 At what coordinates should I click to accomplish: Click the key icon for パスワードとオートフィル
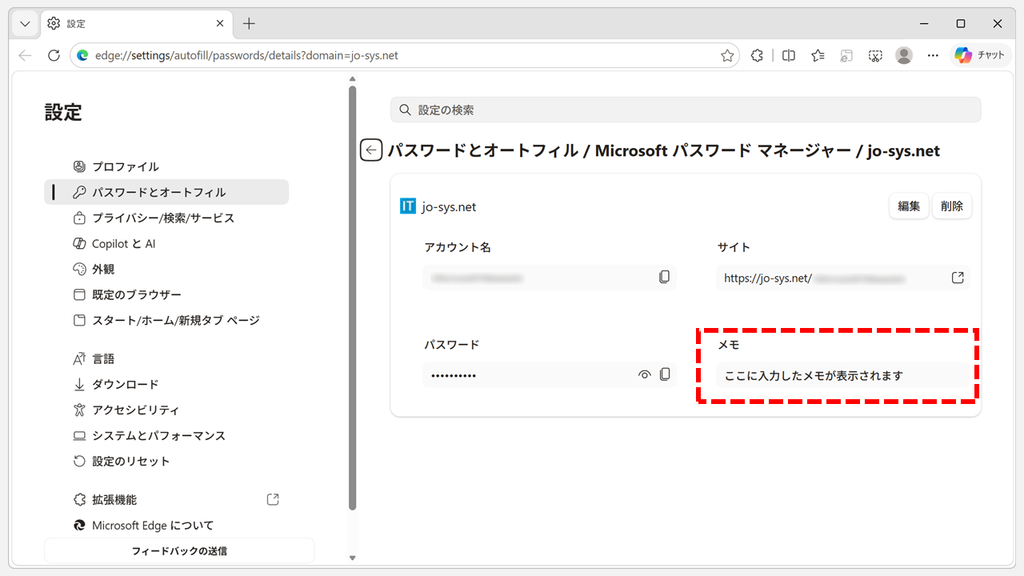pyautogui.click(x=79, y=192)
